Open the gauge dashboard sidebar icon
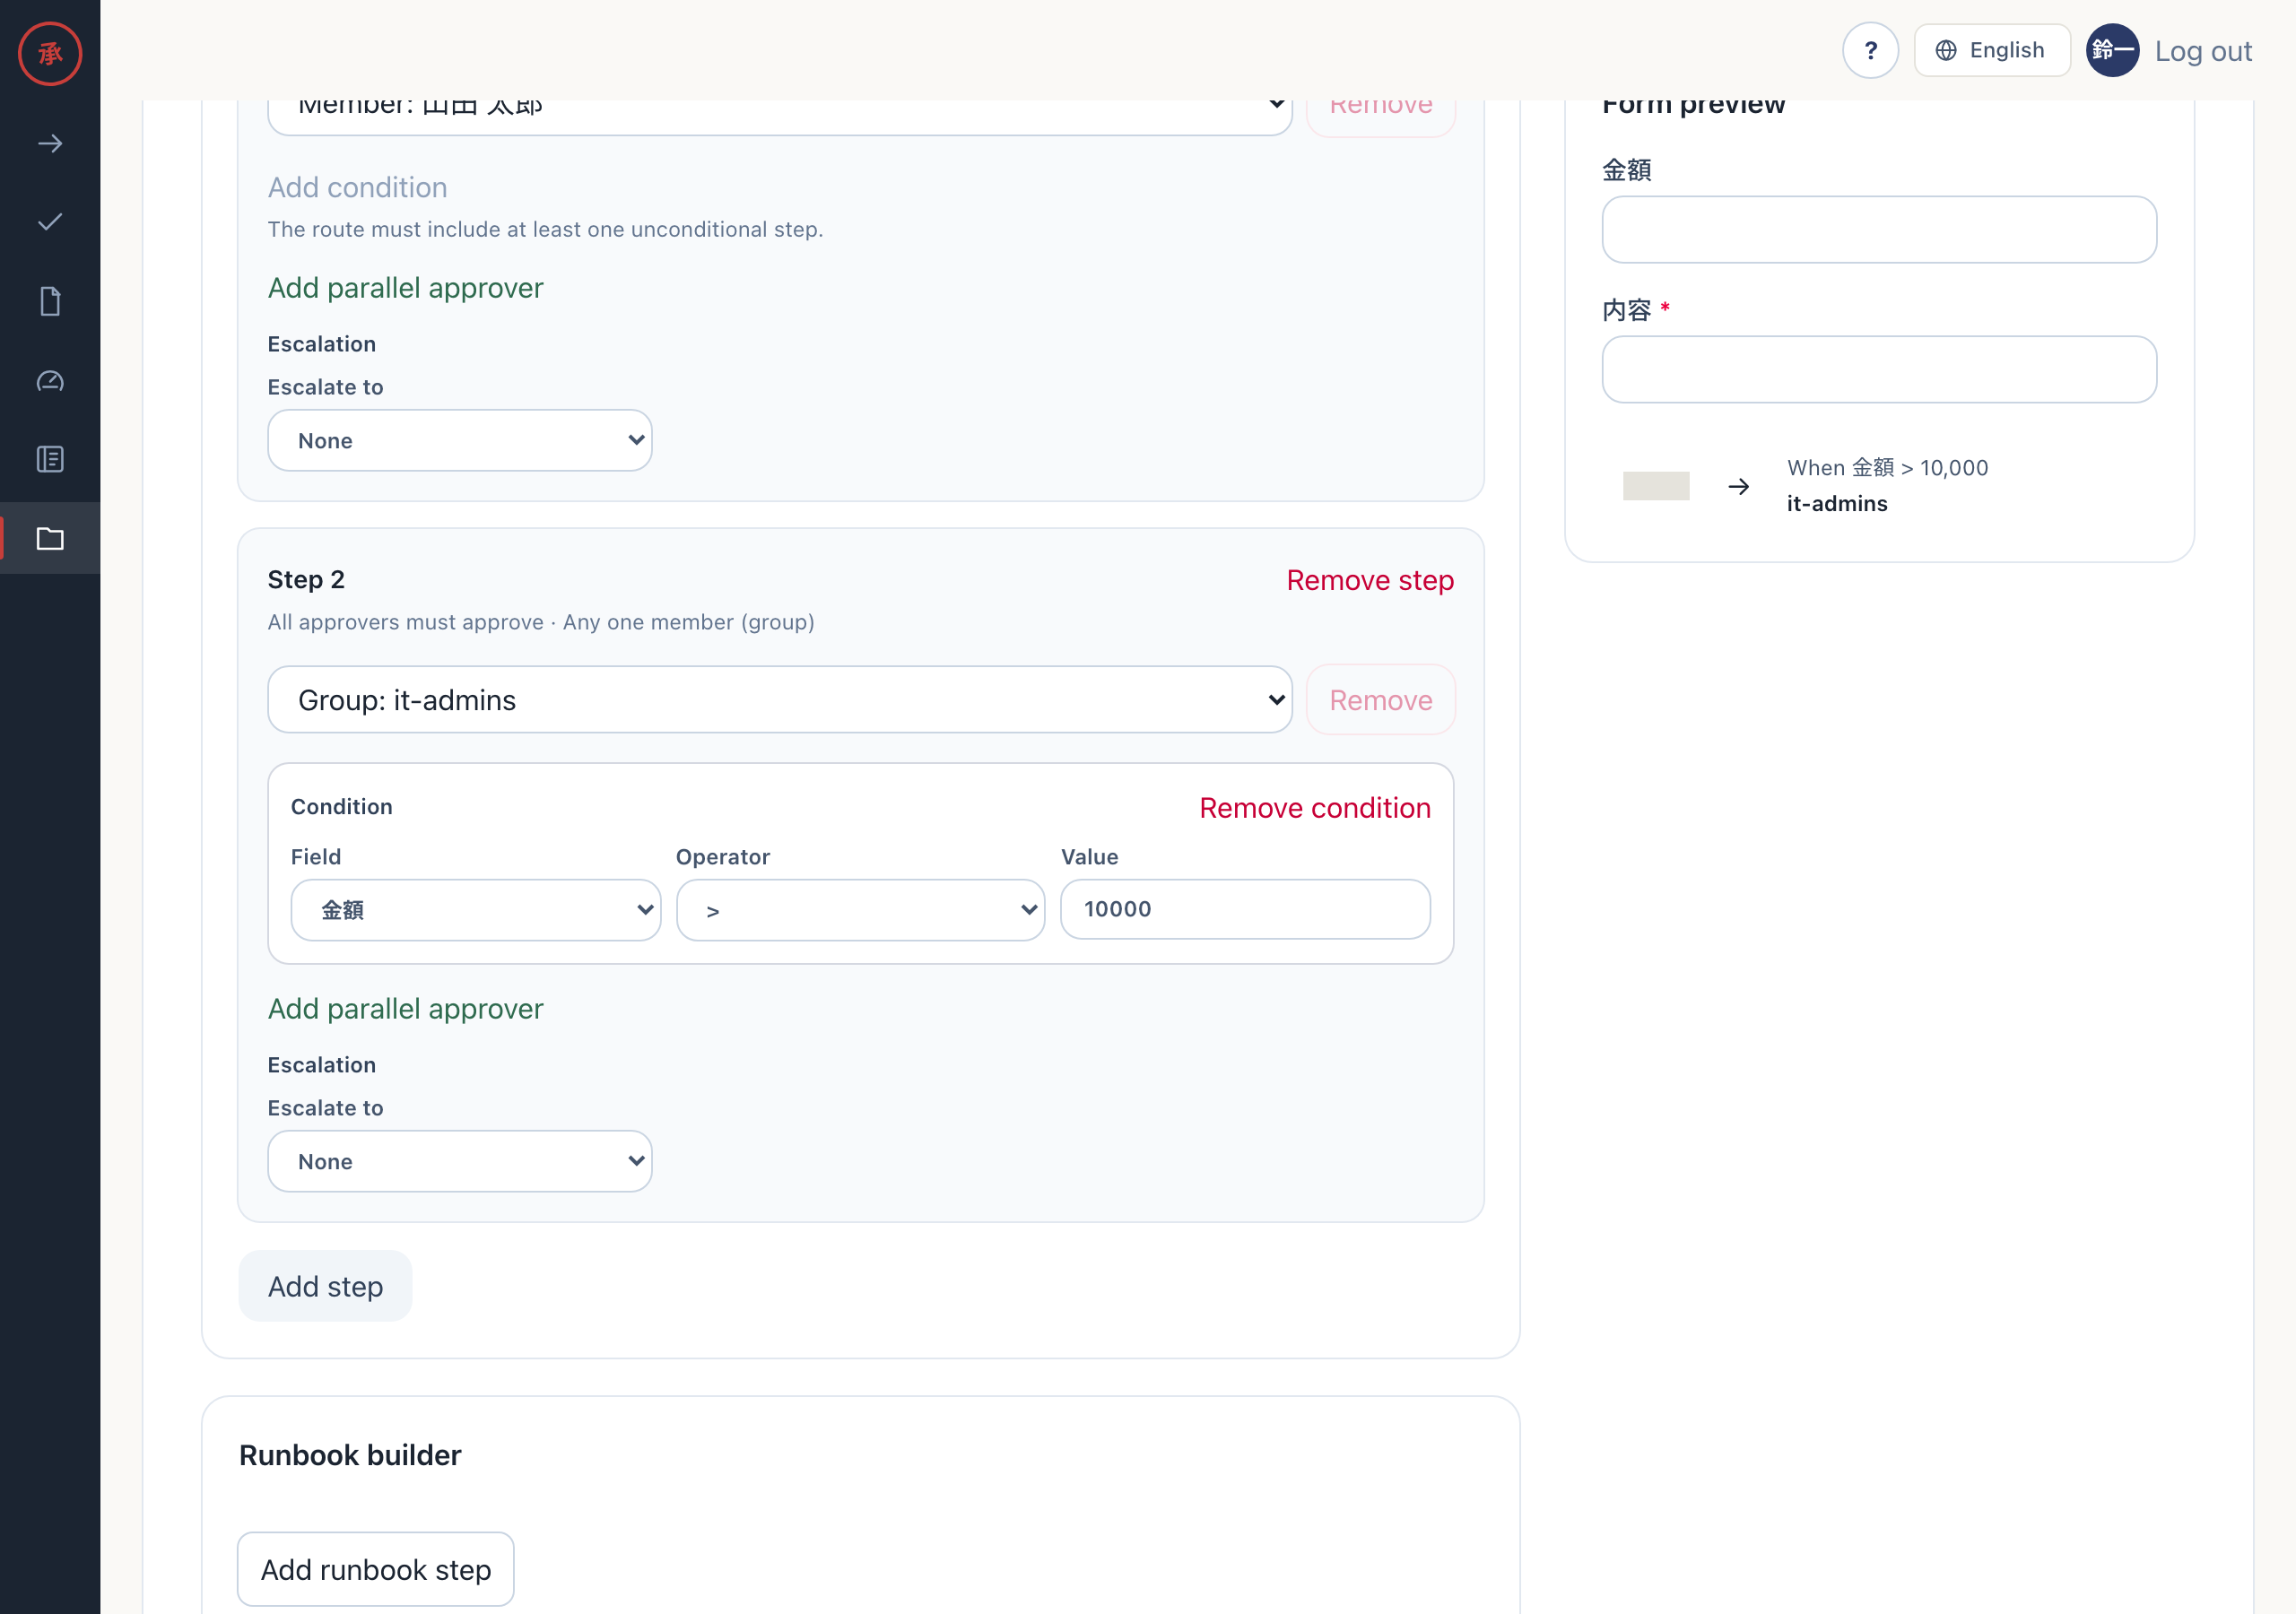The width and height of the screenshot is (2296, 1614). click(50, 380)
